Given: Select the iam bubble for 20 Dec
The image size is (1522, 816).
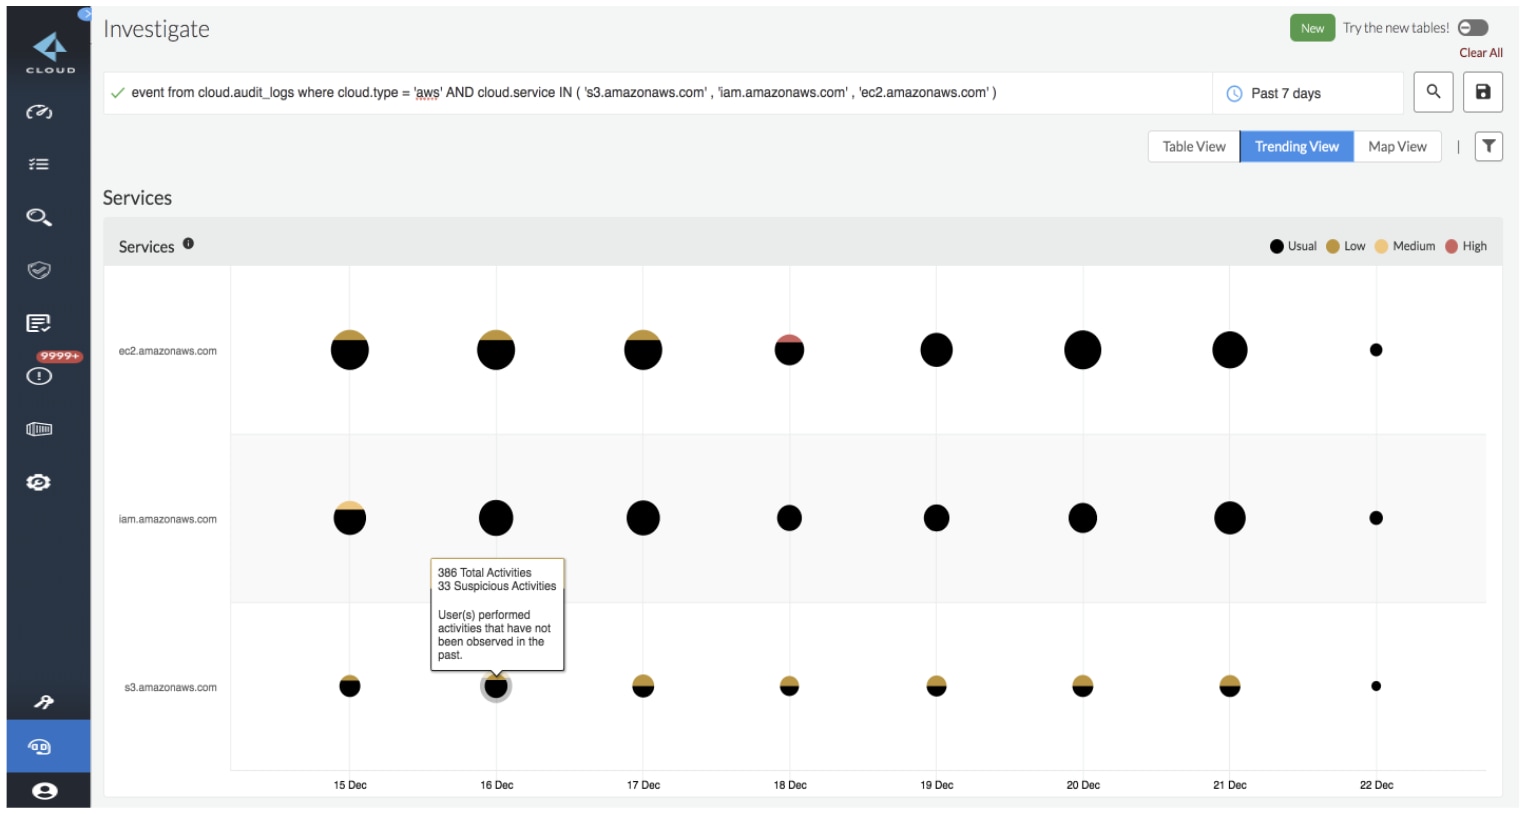Looking at the screenshot, I should coord(1083,518).
